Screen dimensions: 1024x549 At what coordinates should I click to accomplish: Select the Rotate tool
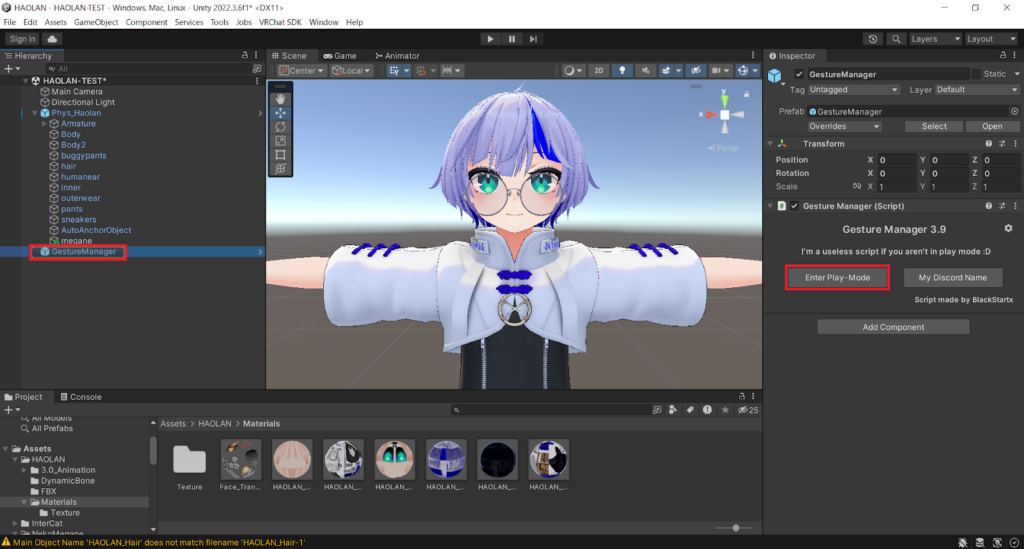(280, 127)
